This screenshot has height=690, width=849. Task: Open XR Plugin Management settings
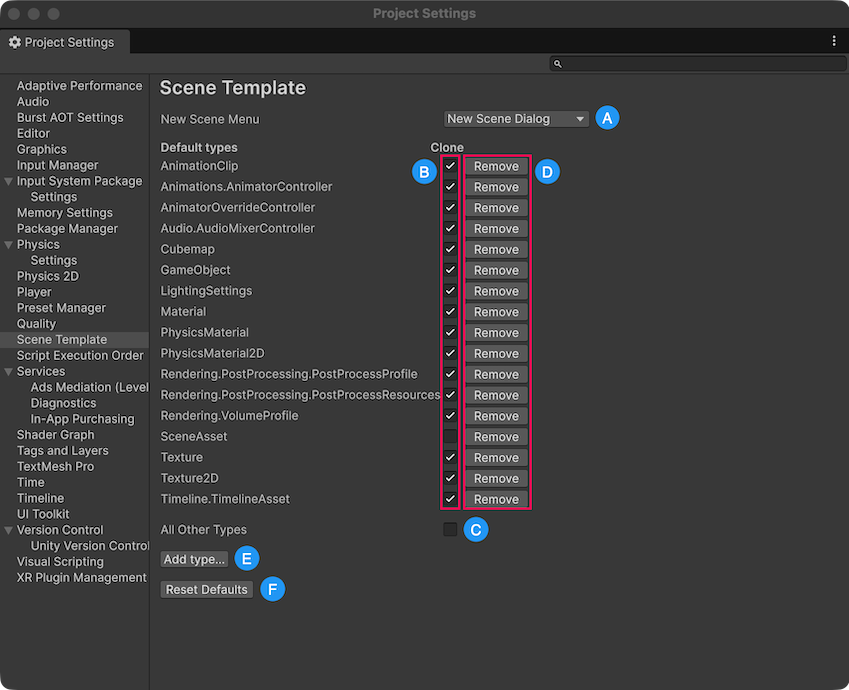click(x=81, y=578)
